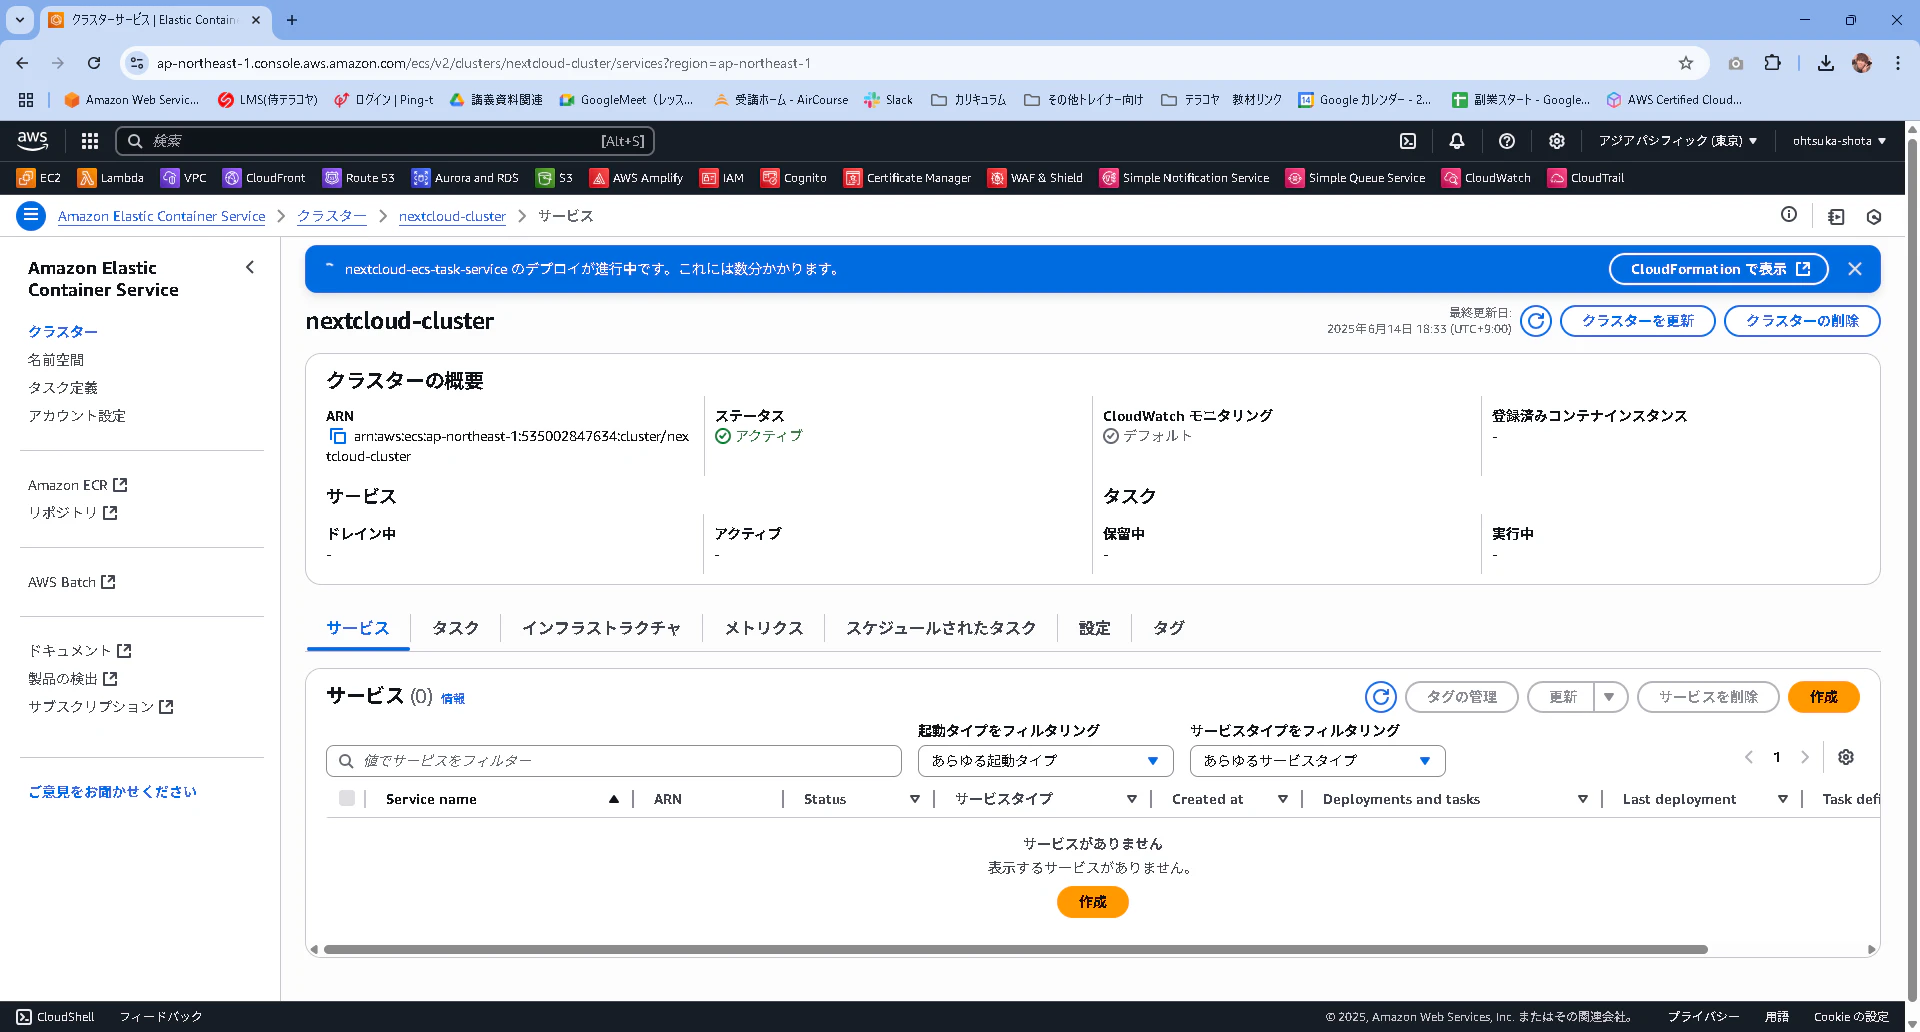Open the AWS services grid menu
The width and height of the screenshot is (1920, 1032).
(90, 141)
